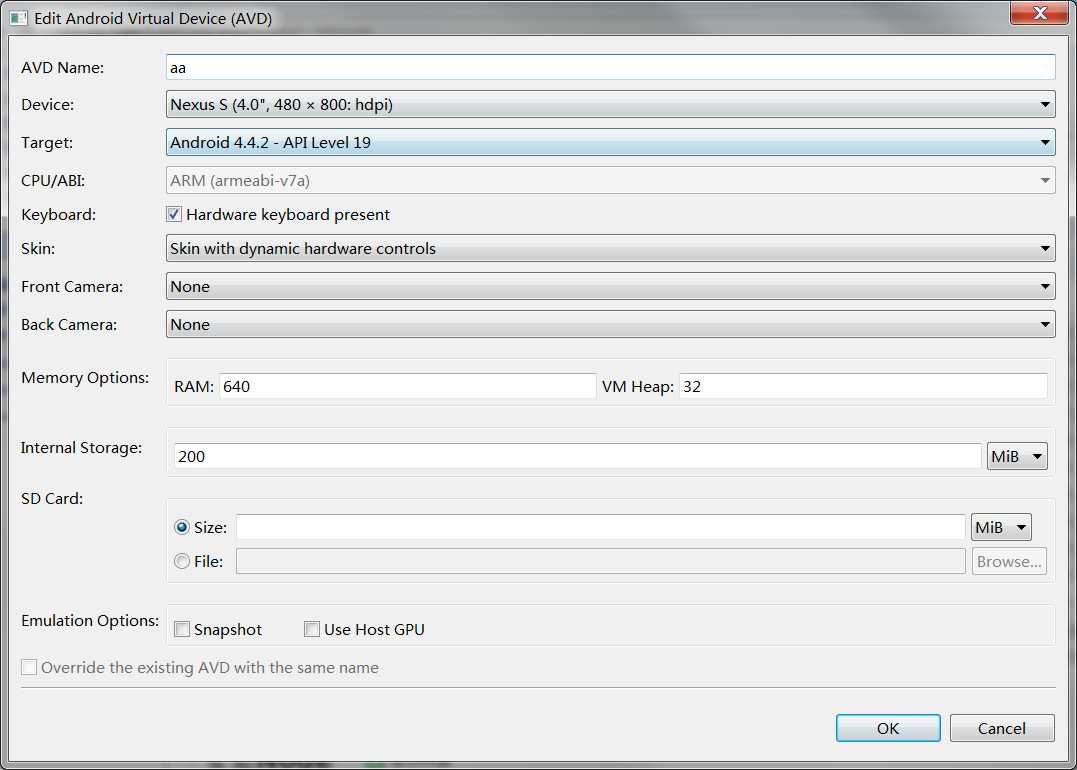Image resolution: width=1077 pixels, height=770 pixels.
Task: Click the SD Card label
Action: [x=52, y=499]
